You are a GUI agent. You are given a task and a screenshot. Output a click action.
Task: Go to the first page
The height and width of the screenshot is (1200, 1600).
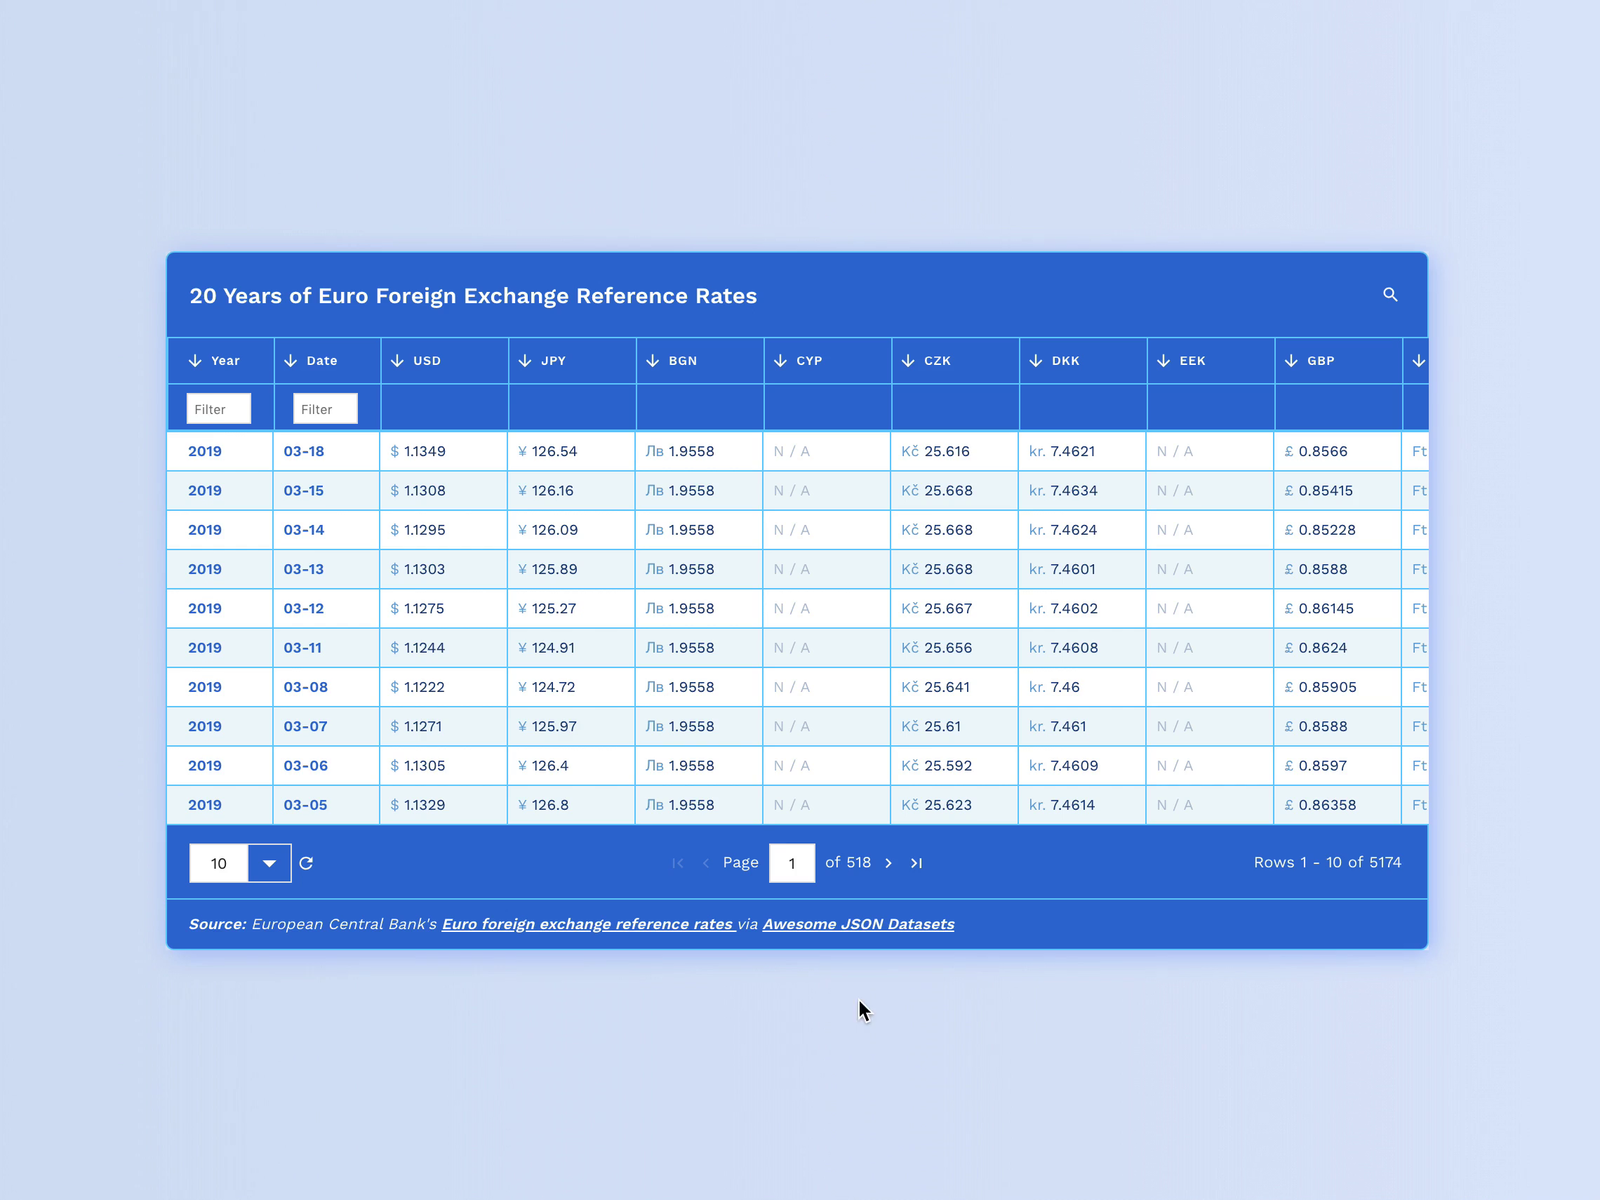(x=678, y=863)
